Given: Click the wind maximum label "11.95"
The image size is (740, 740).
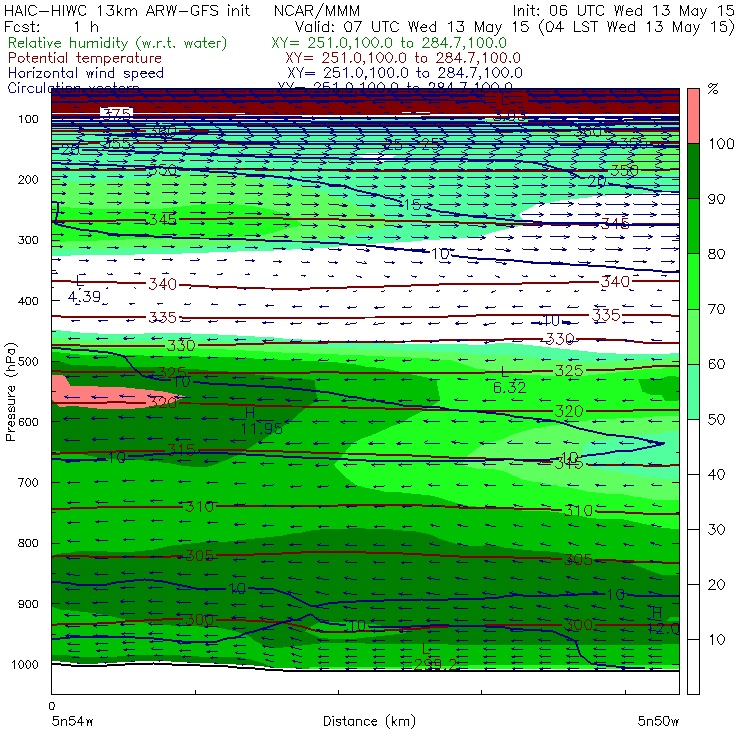Looking at the screenshot, I should pyautogui.click(x=261, y=428).
